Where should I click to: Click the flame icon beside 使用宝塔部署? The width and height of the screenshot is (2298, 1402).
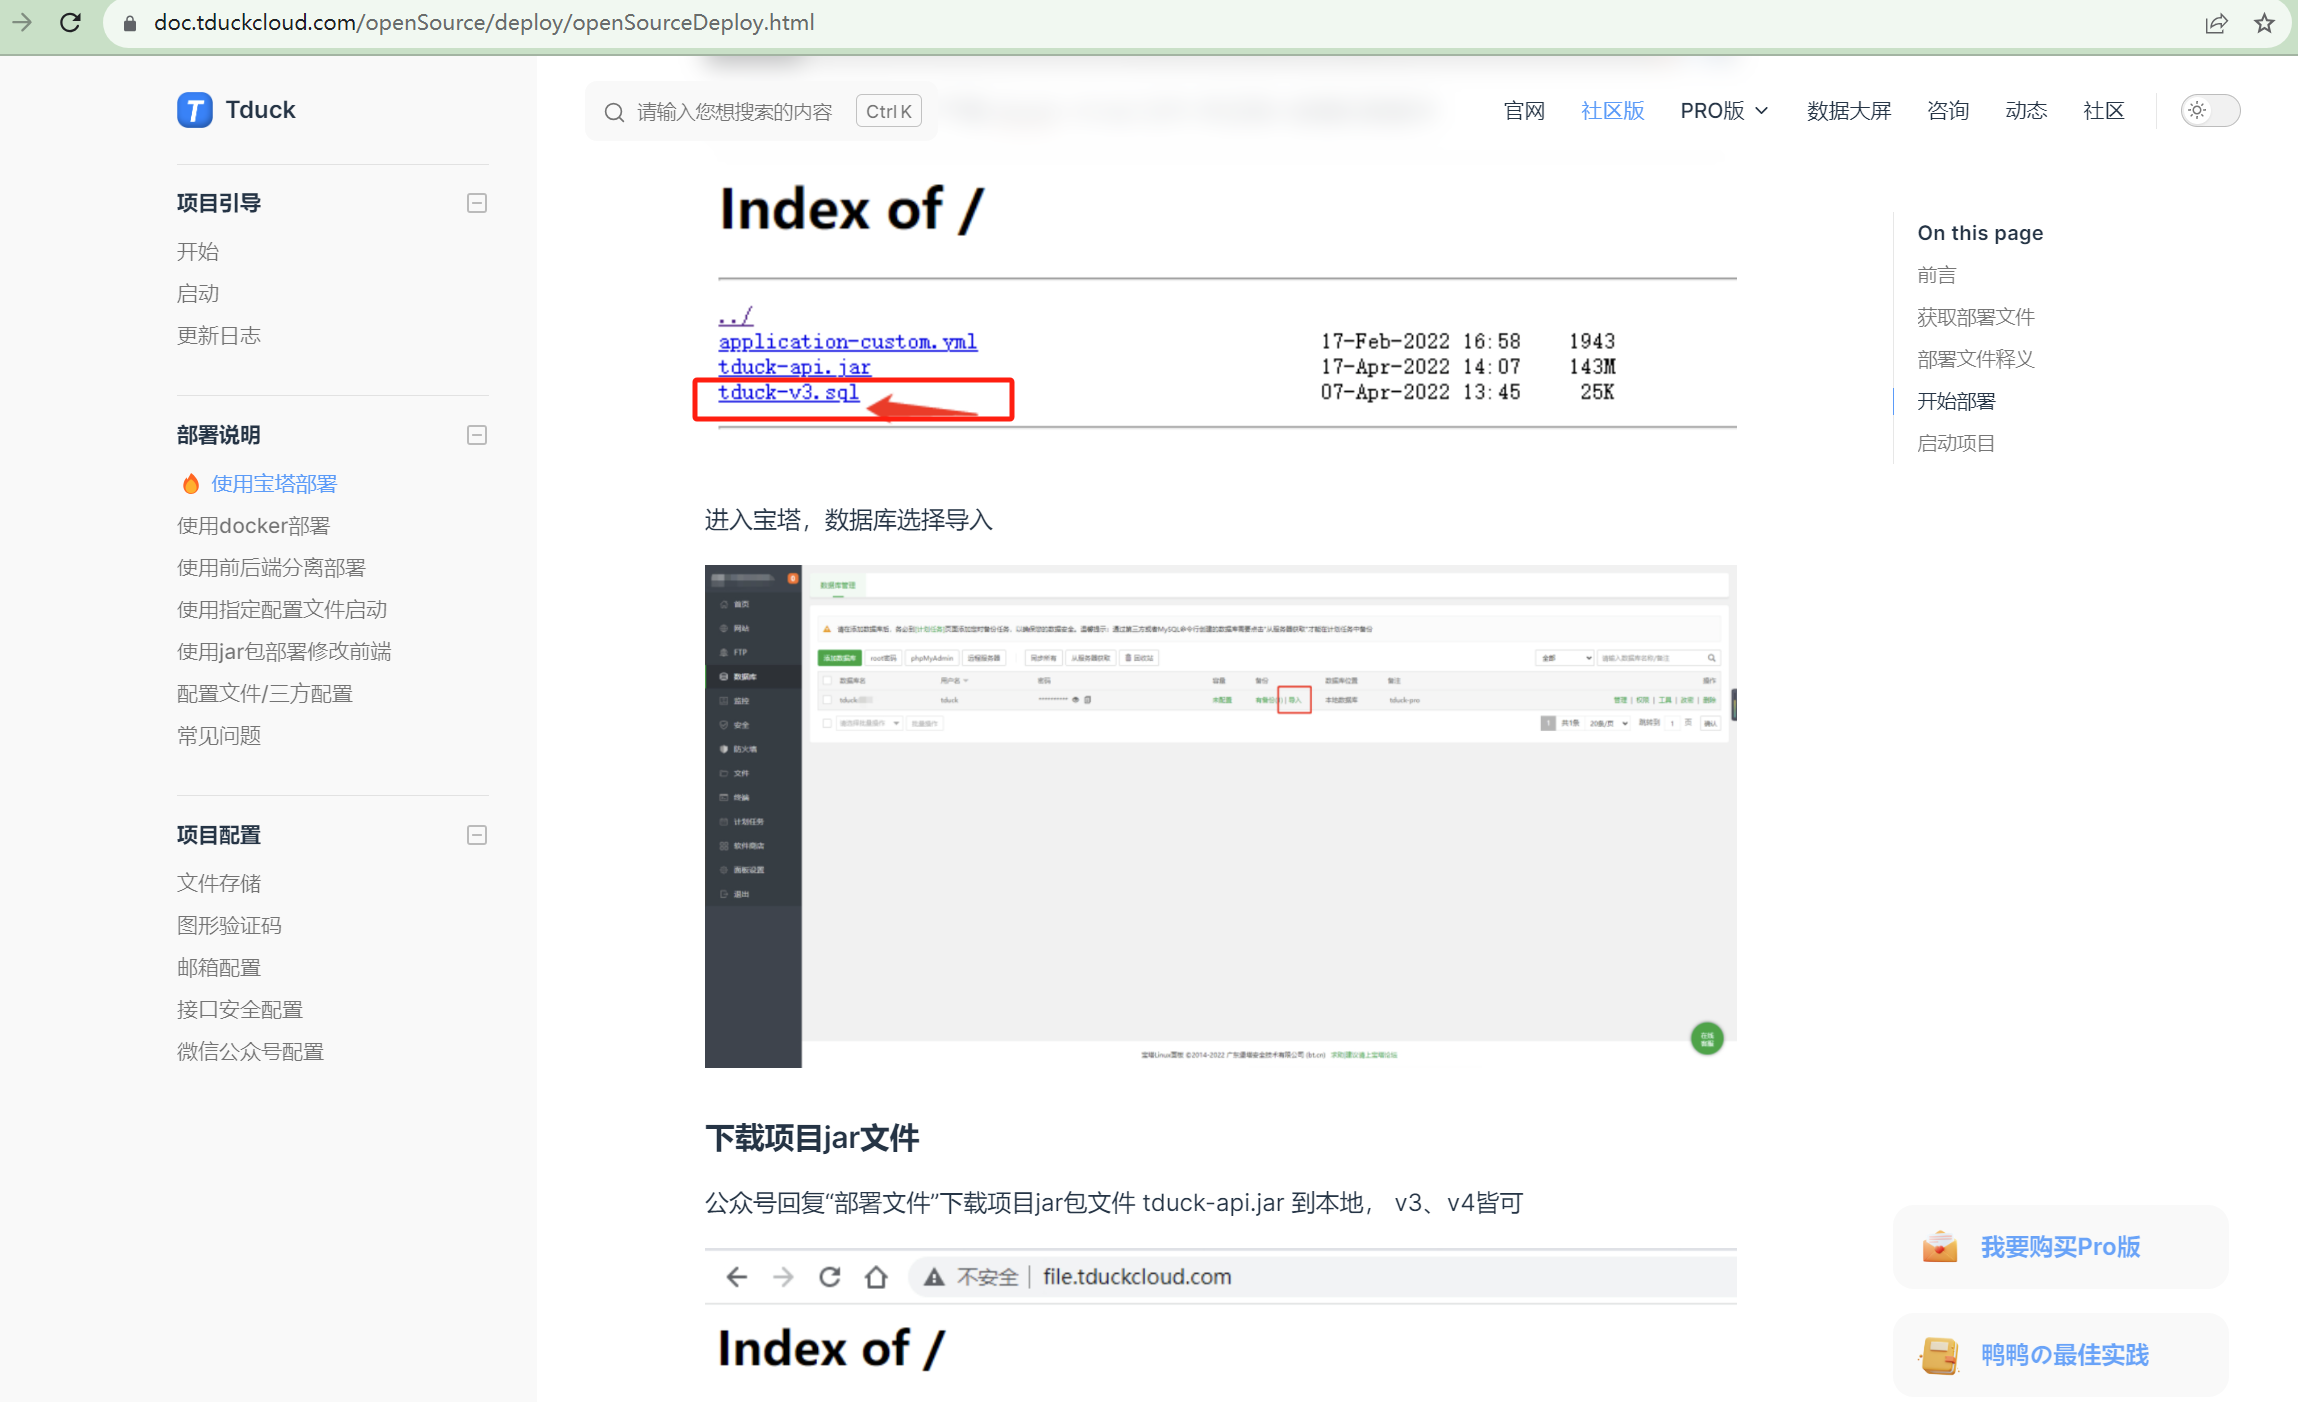pos(191,484)
